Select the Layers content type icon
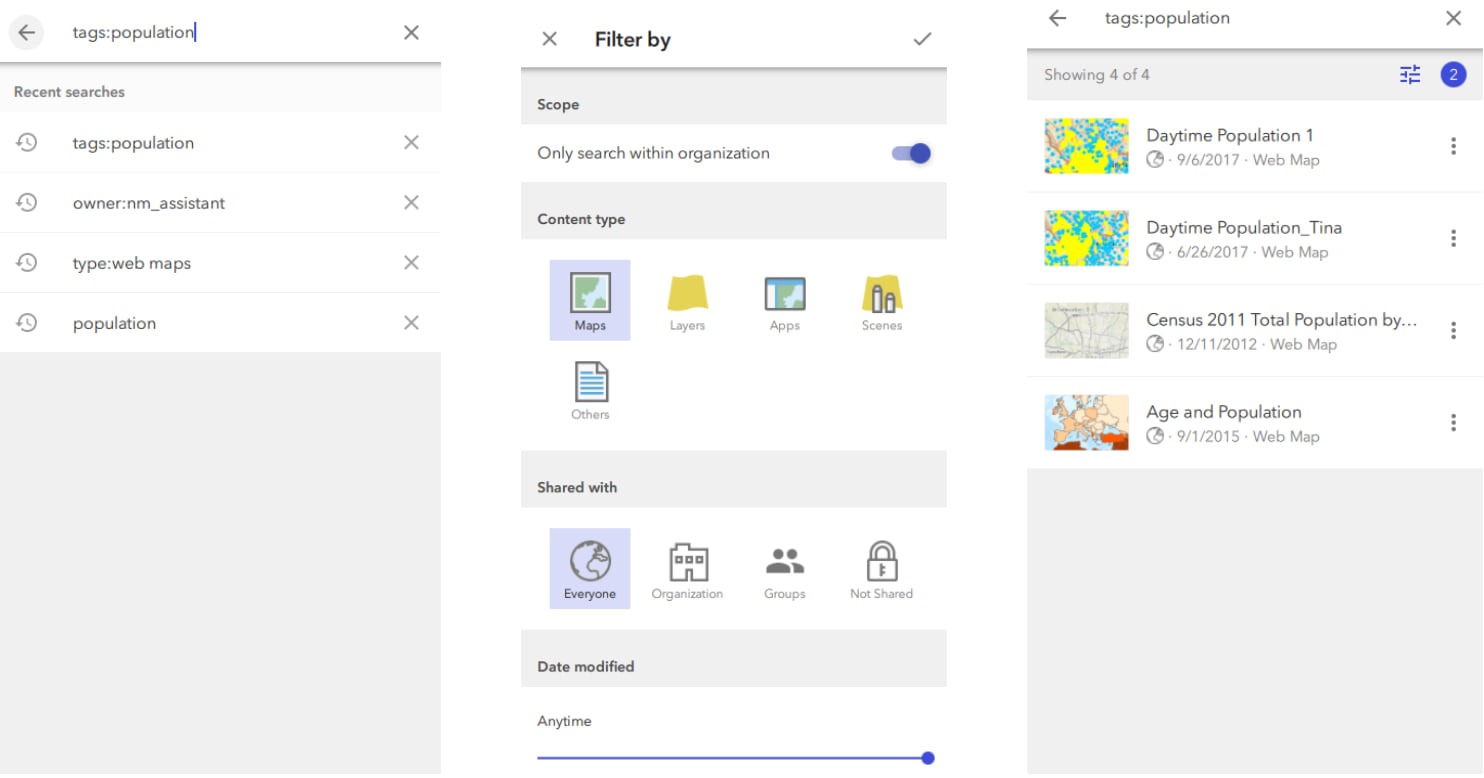1484x778 pixels. pos(687,295)
